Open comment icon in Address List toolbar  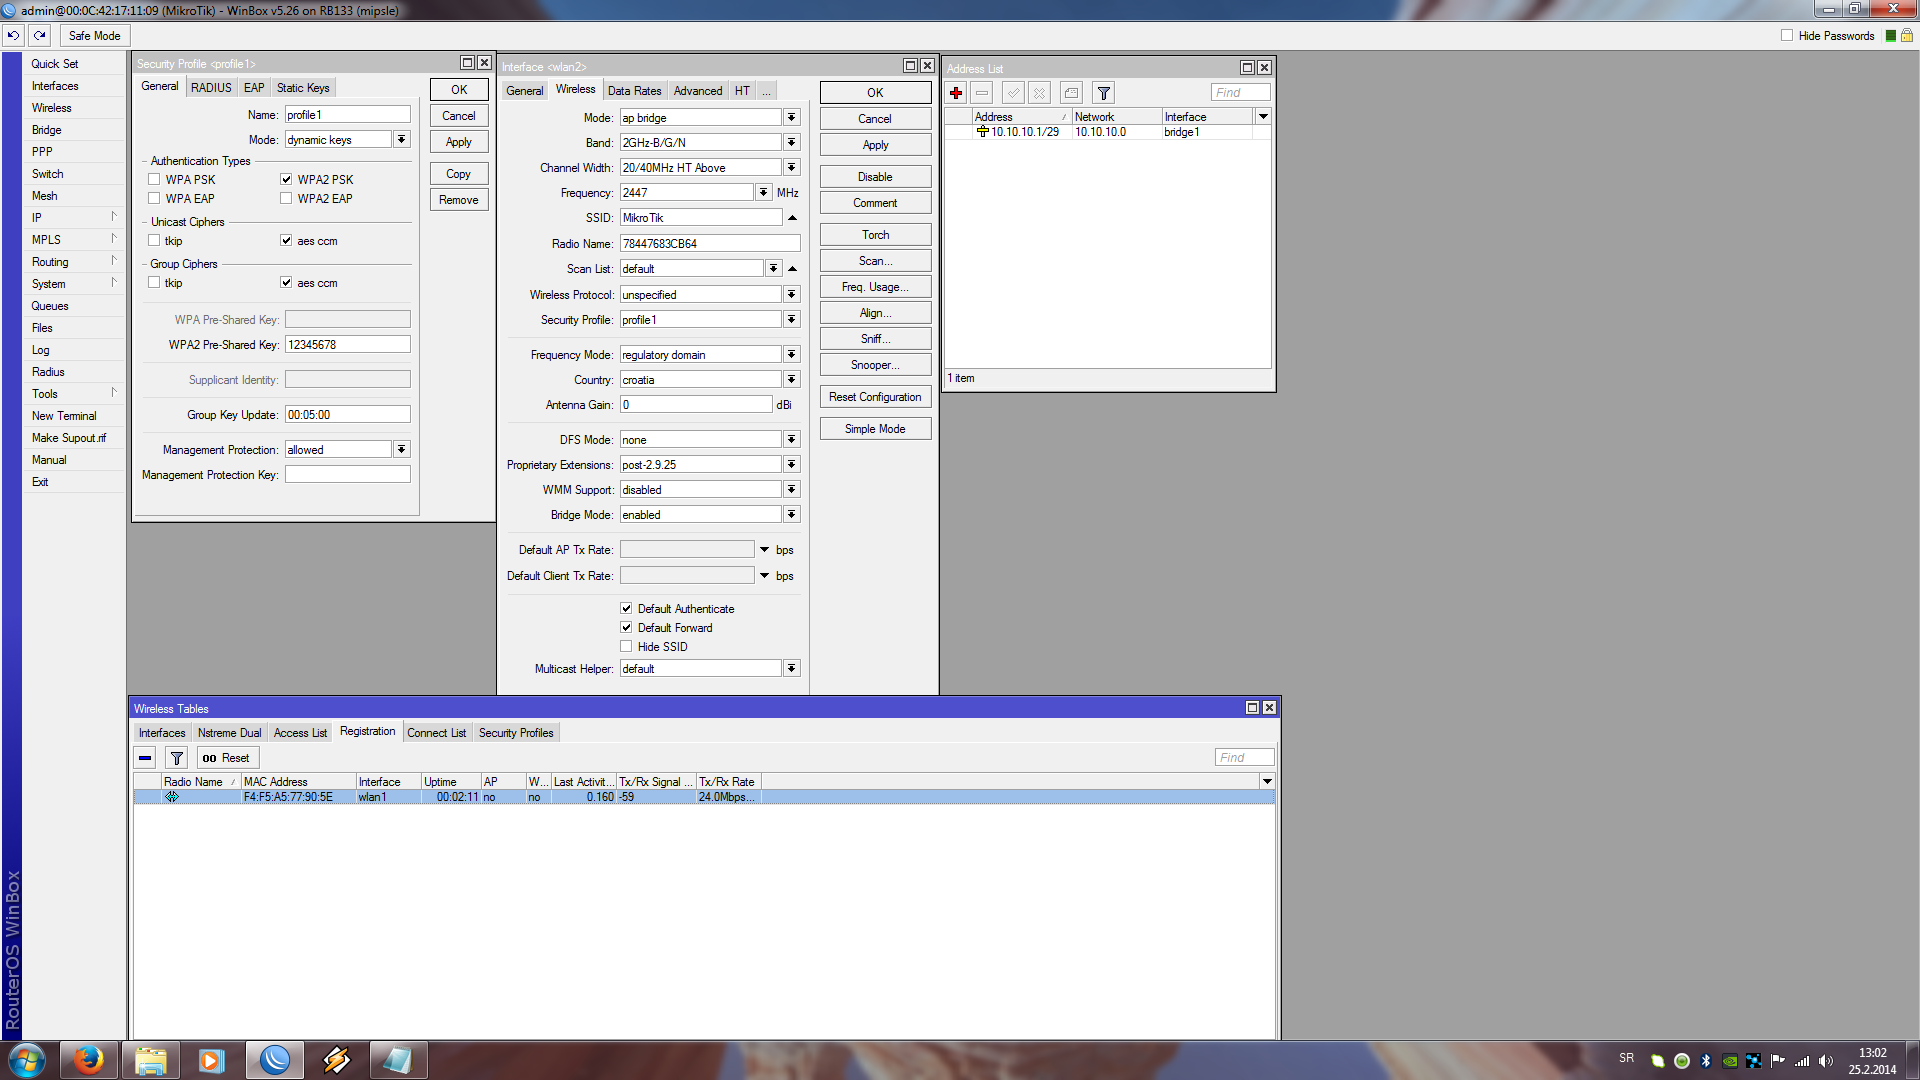[1071, 93]
